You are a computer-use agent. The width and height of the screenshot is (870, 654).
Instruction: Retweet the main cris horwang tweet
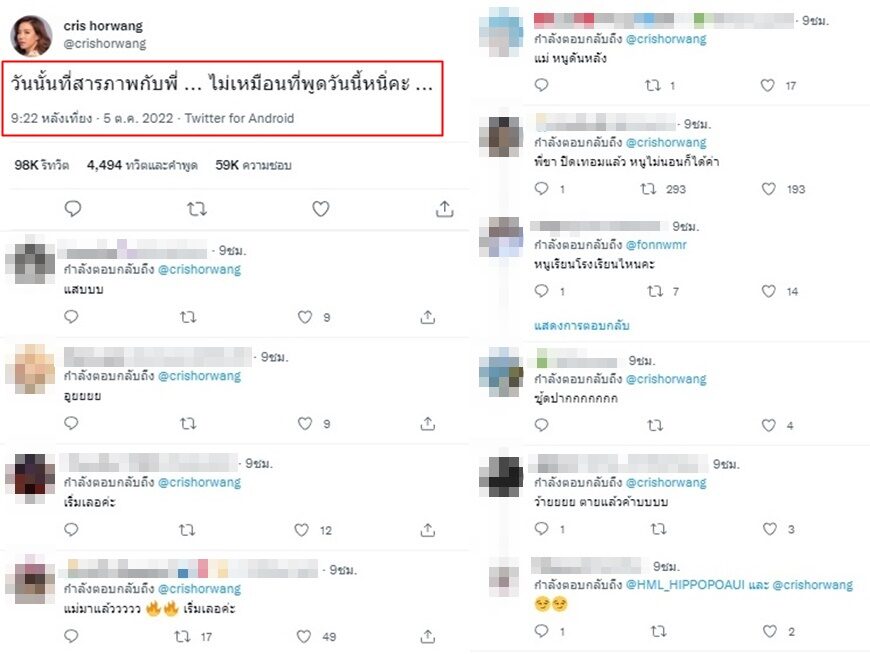pos(196,209)
